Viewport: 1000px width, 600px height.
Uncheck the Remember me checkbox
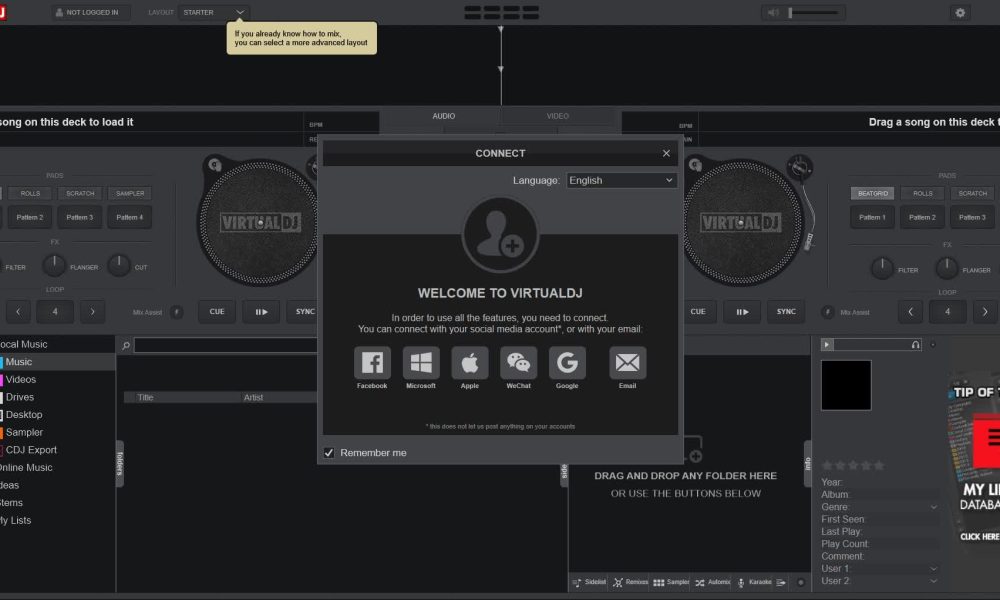pos(328,453)
